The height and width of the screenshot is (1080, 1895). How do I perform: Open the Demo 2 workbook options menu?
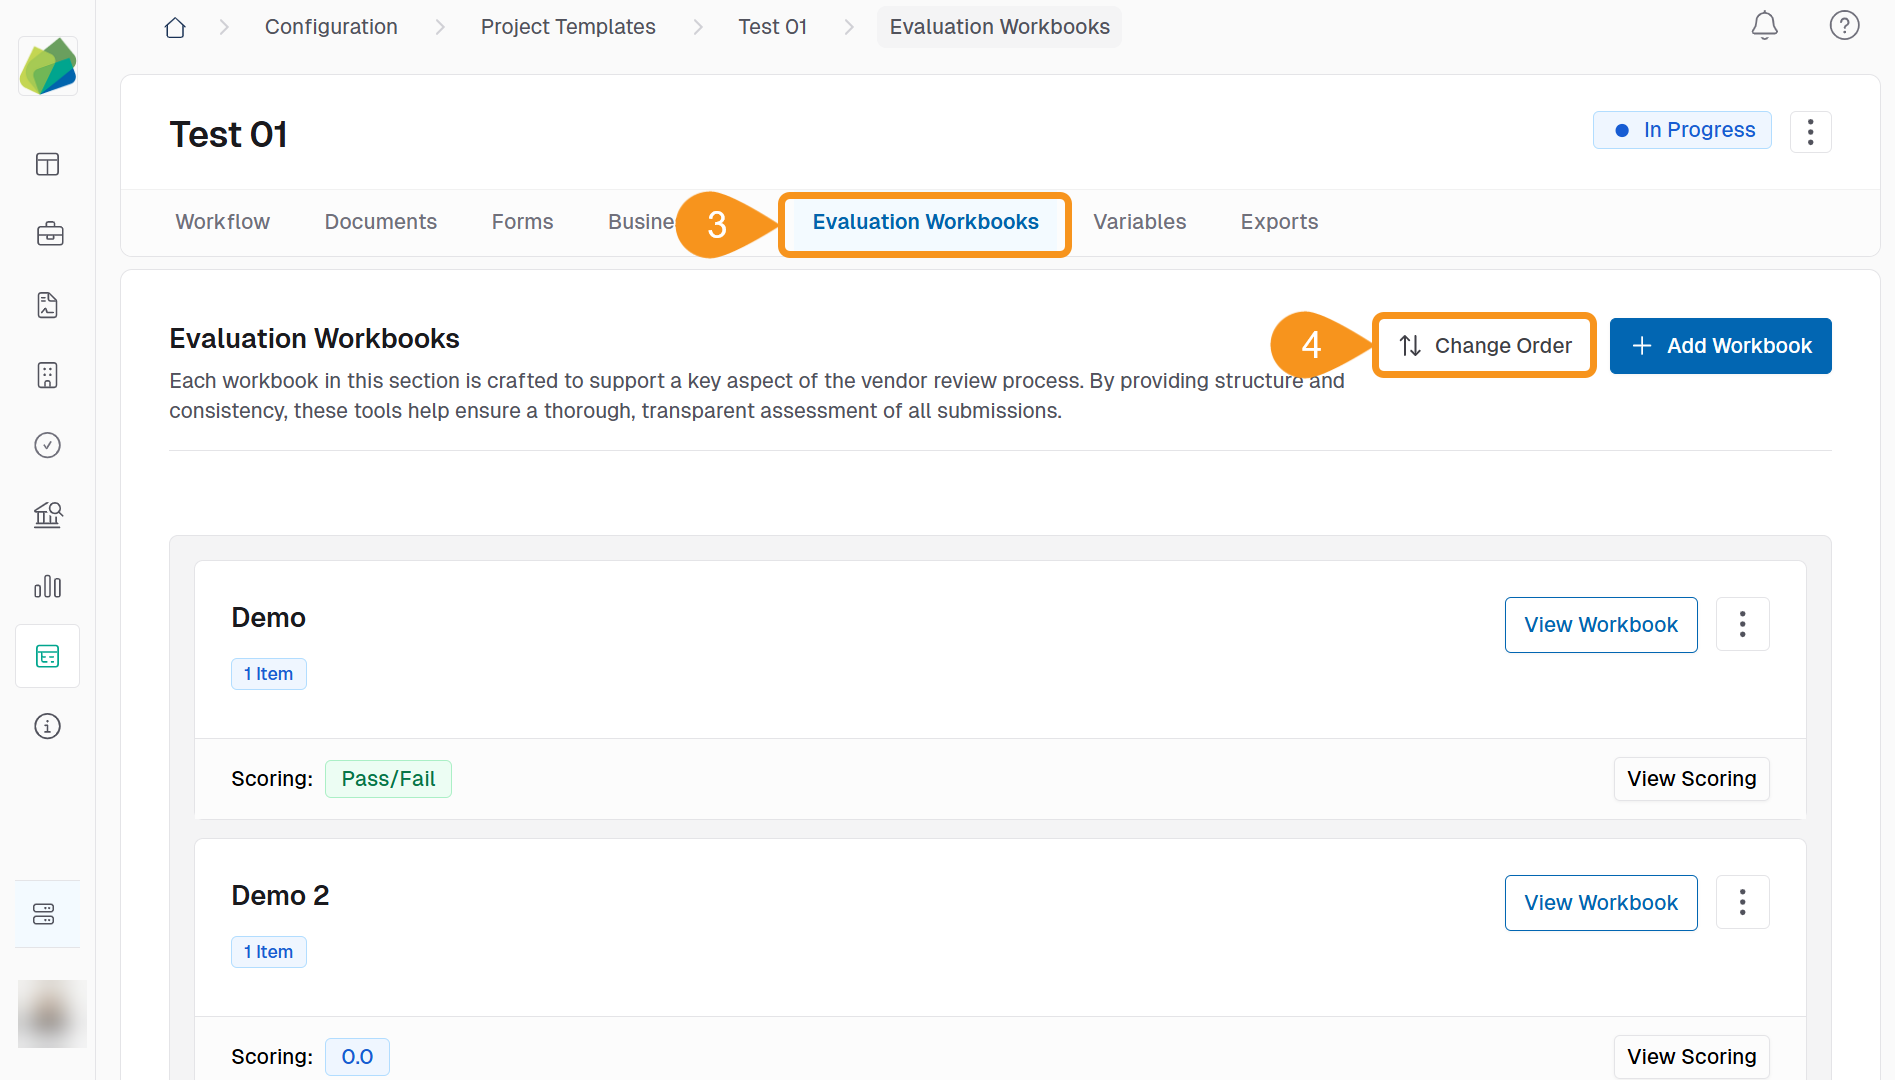1742,903
